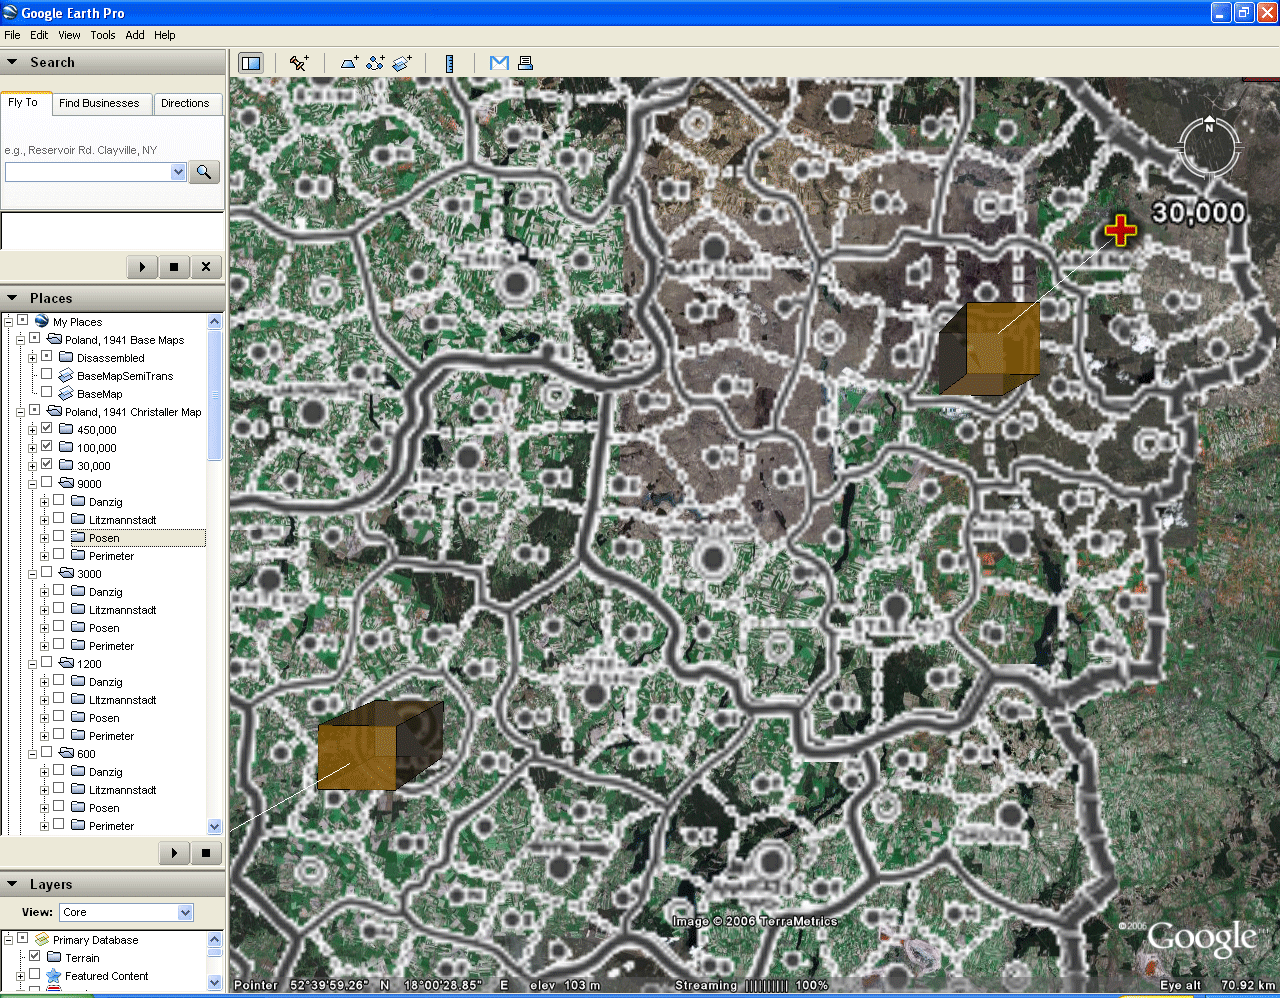Select the Posen folder under 9000

click(104, 538)
